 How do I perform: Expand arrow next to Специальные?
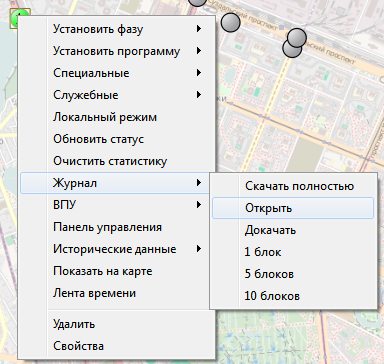tap(199, 73)
